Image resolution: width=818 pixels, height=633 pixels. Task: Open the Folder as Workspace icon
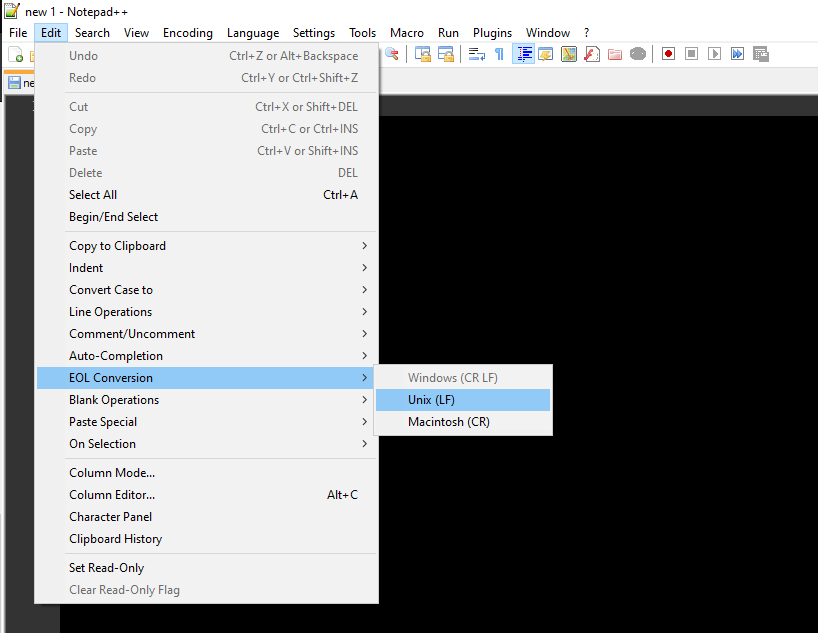coord(615,55)
